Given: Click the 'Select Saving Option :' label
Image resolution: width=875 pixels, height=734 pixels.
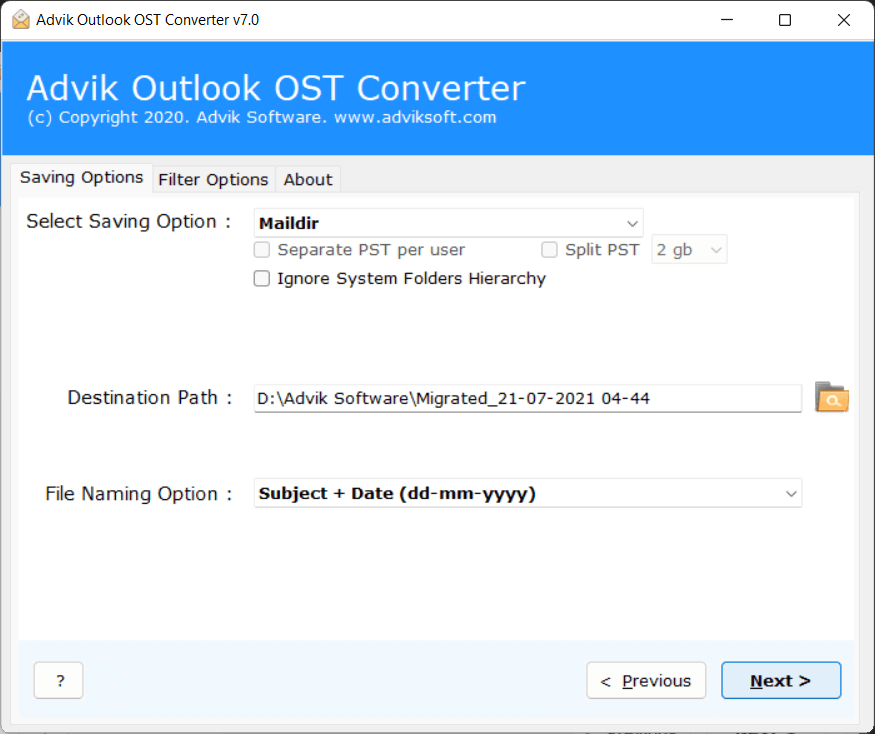Looking at the screenshot, I should click(x=129, y=222).
